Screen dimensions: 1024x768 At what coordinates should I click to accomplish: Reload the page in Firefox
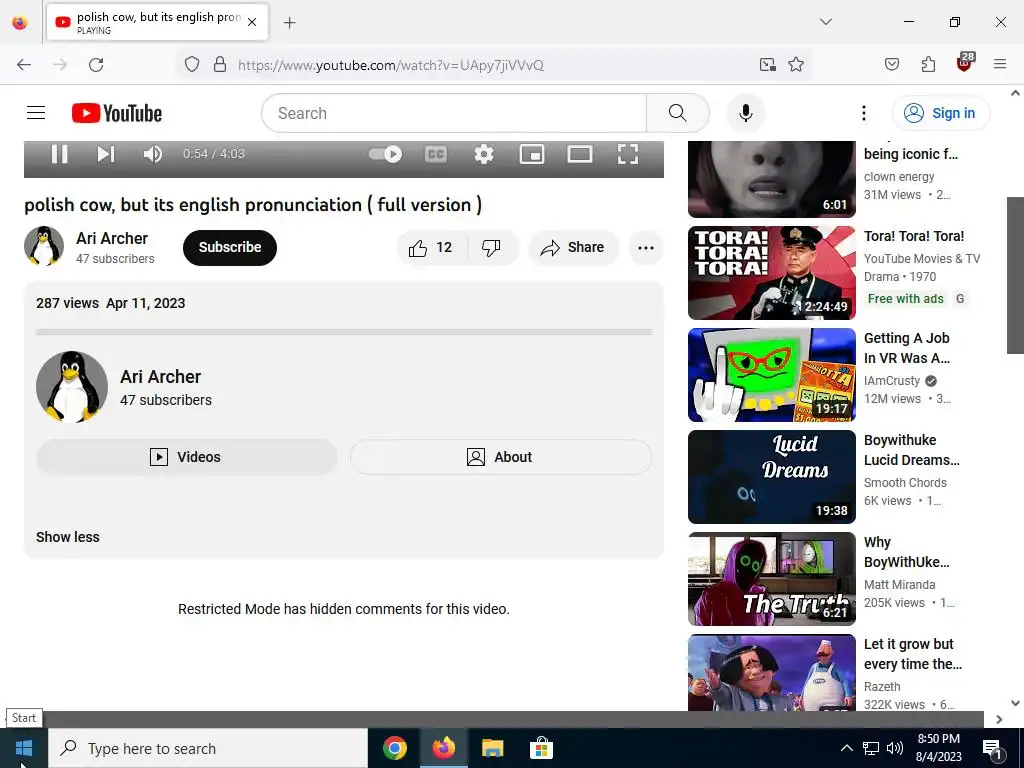96,65
